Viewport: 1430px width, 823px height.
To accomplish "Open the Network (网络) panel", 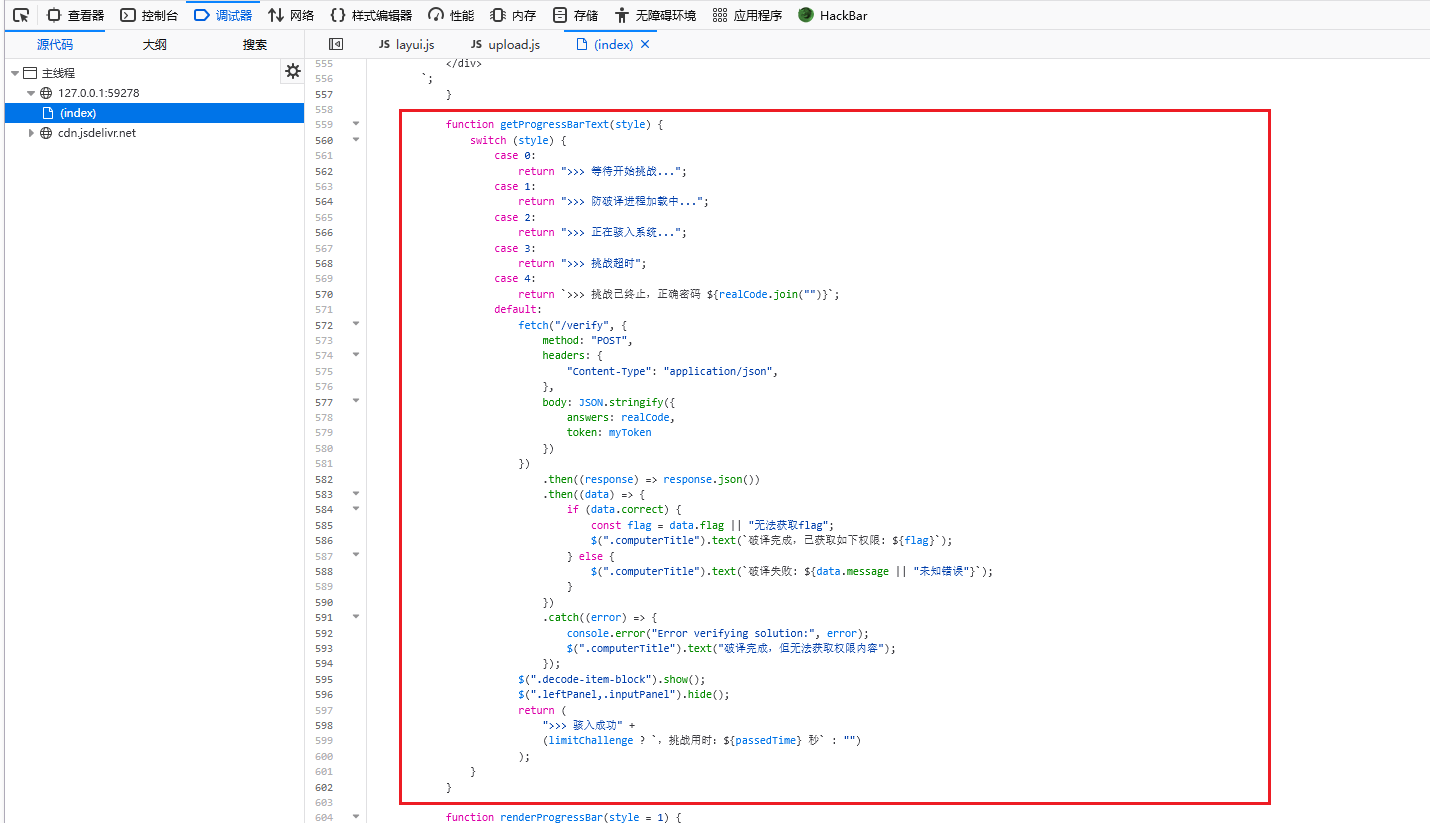I will coord(291,15).
